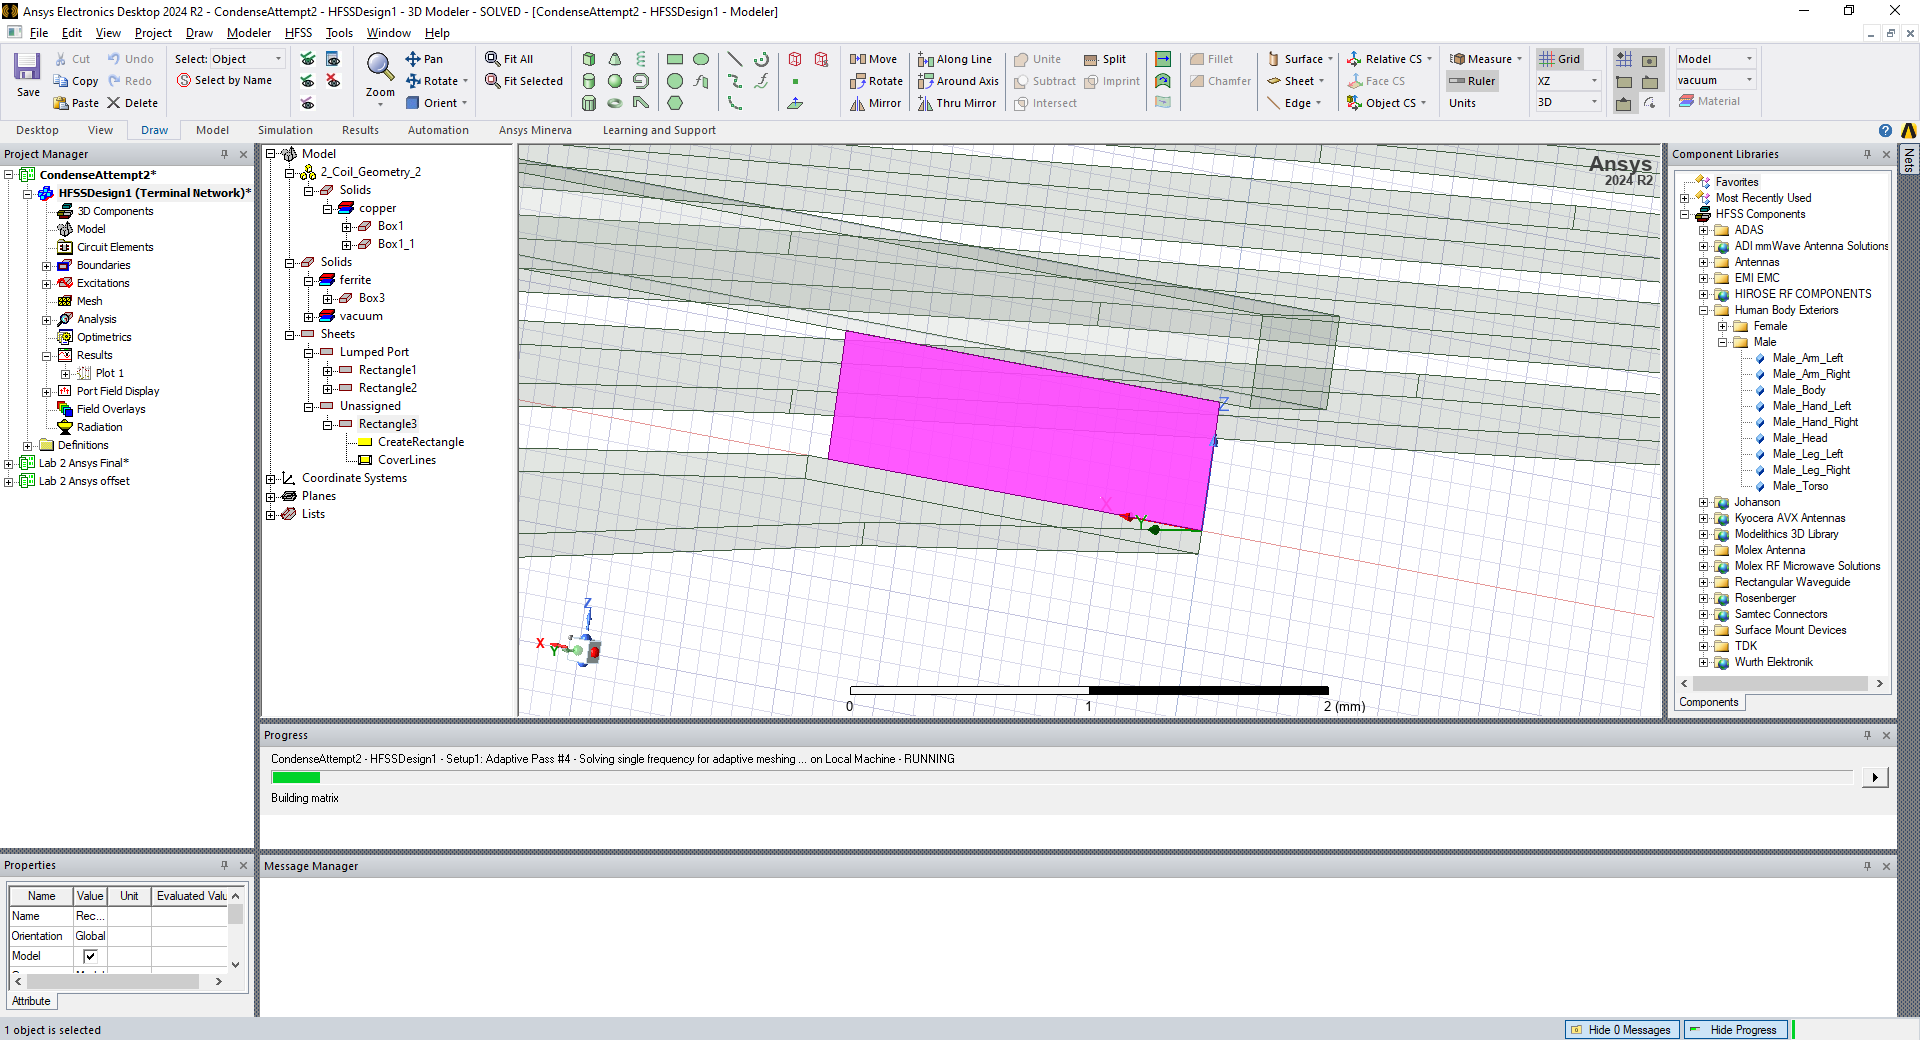Open the vacuum material dropdown
The height and width of the screenshot is (1040, 1920).
pyautogui.click(x=1749, y=80)
